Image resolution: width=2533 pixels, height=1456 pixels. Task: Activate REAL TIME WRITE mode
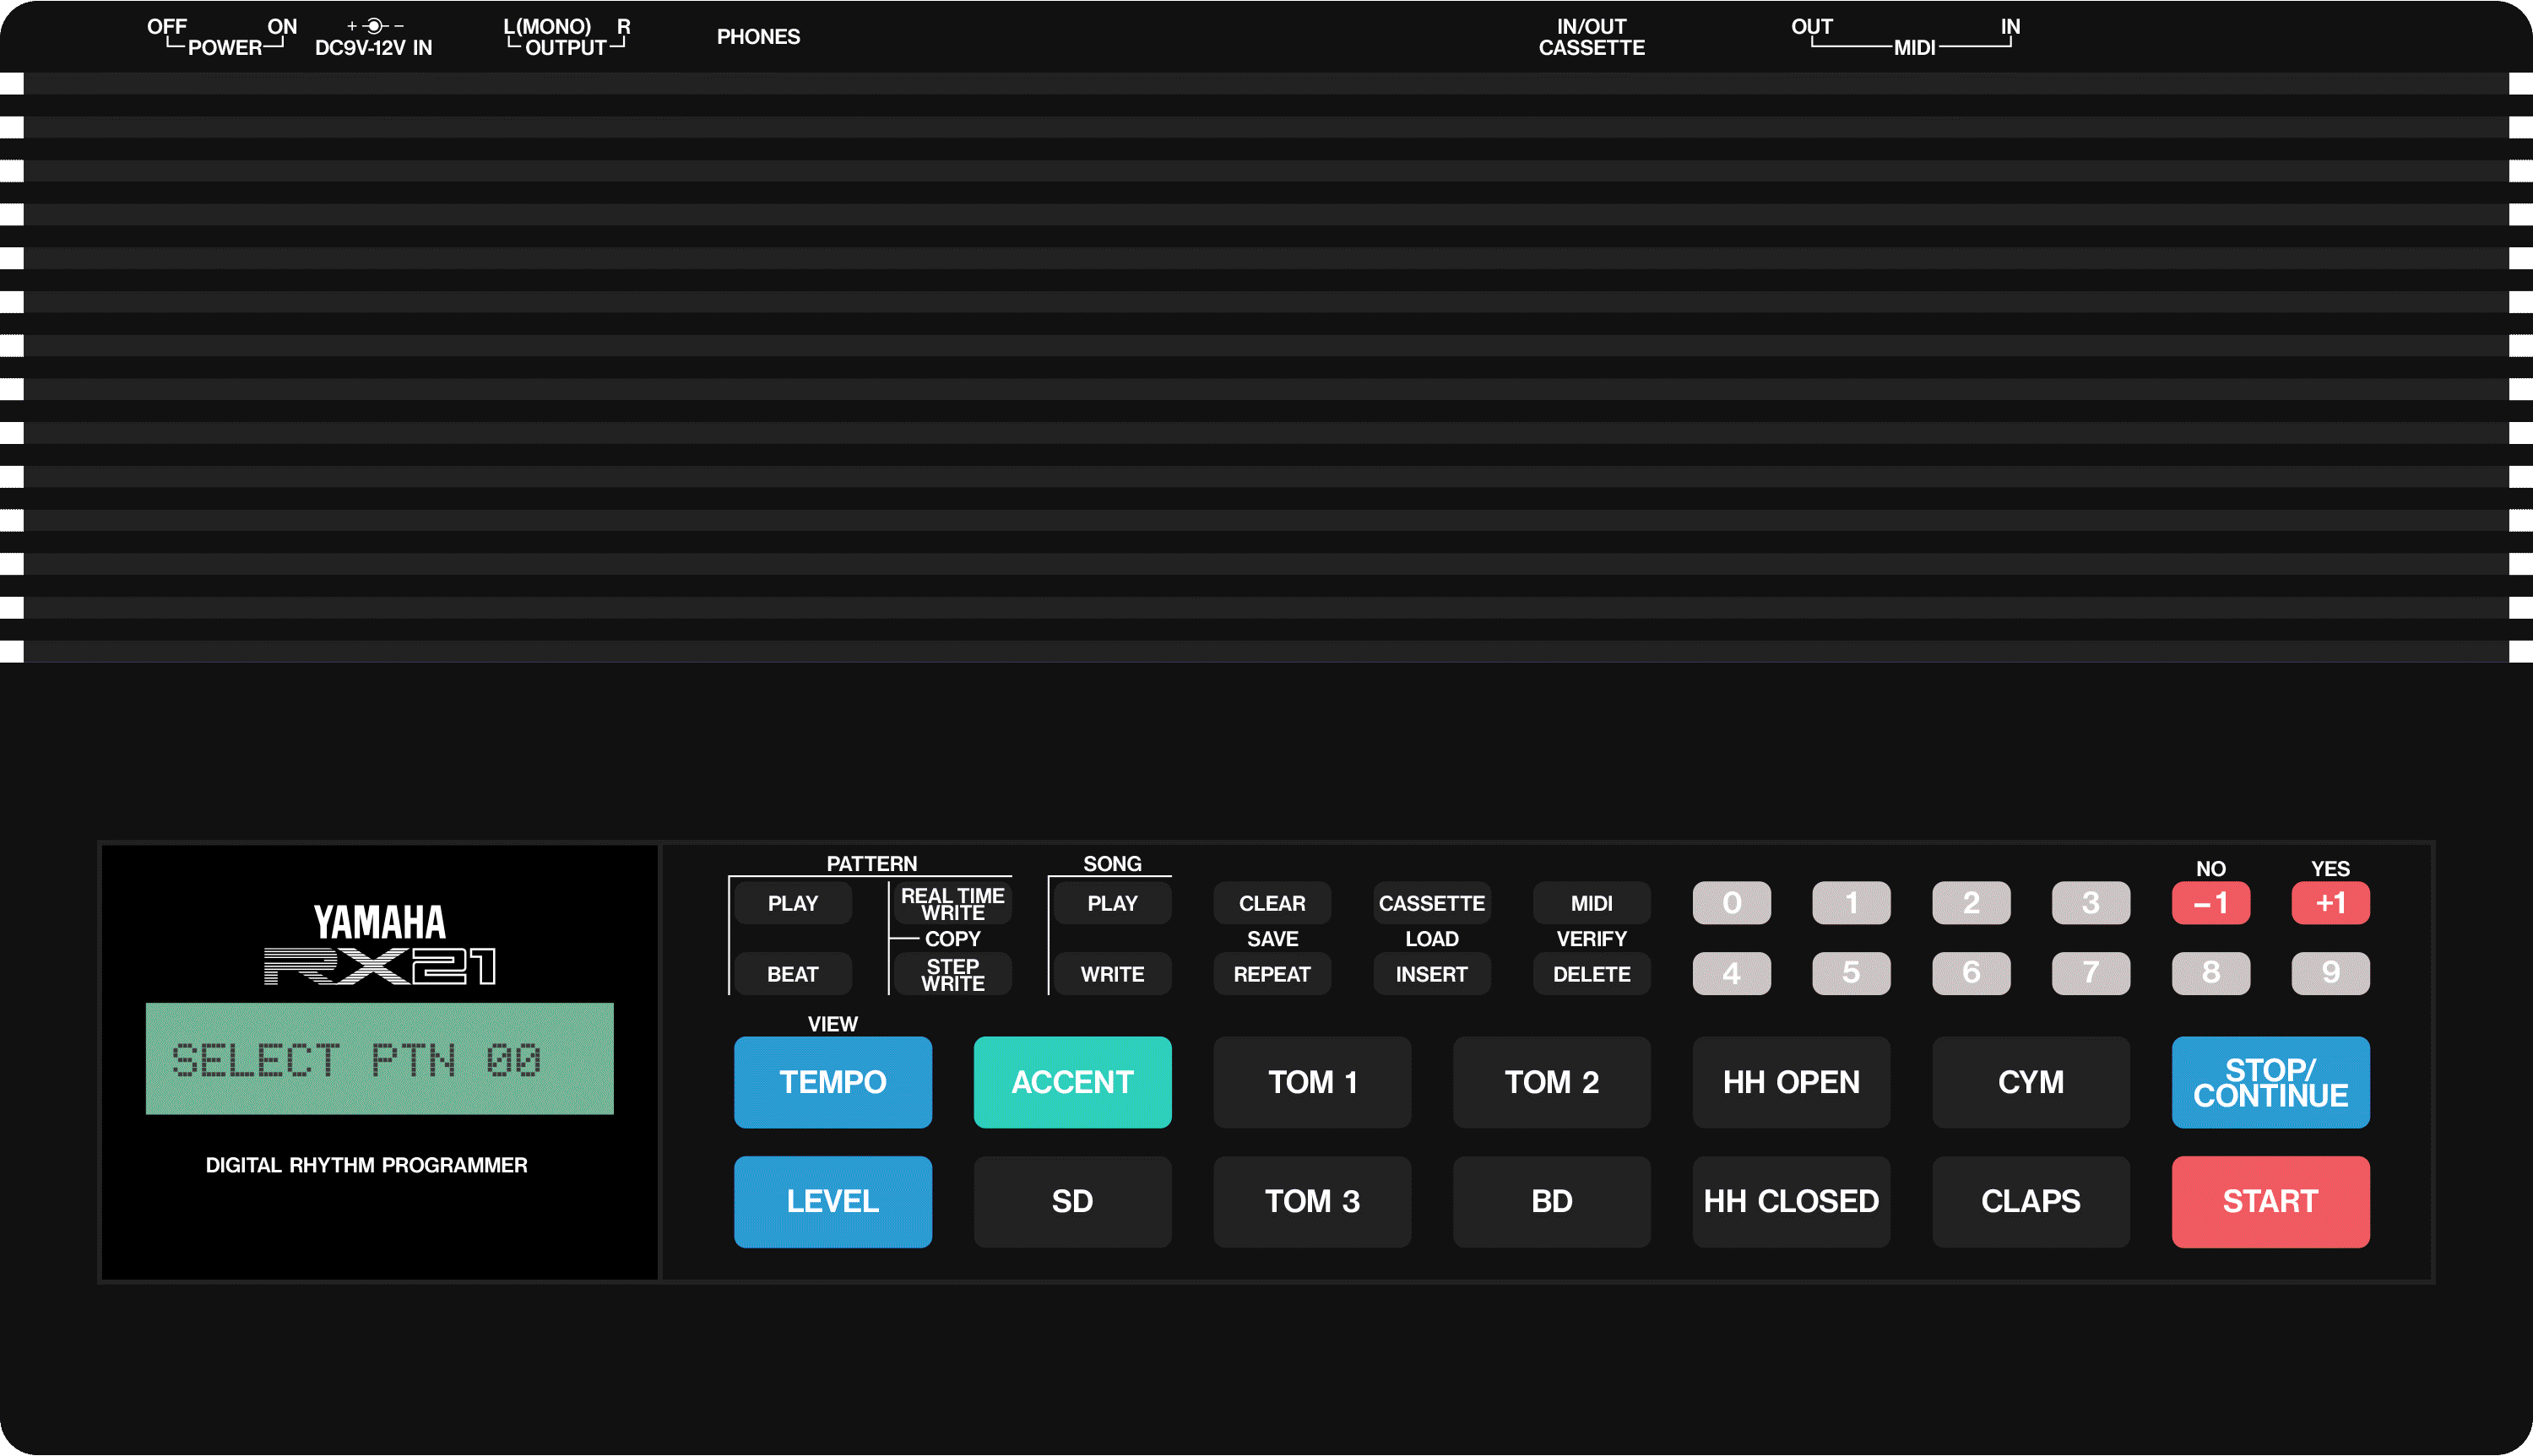(x=952, y=903)
